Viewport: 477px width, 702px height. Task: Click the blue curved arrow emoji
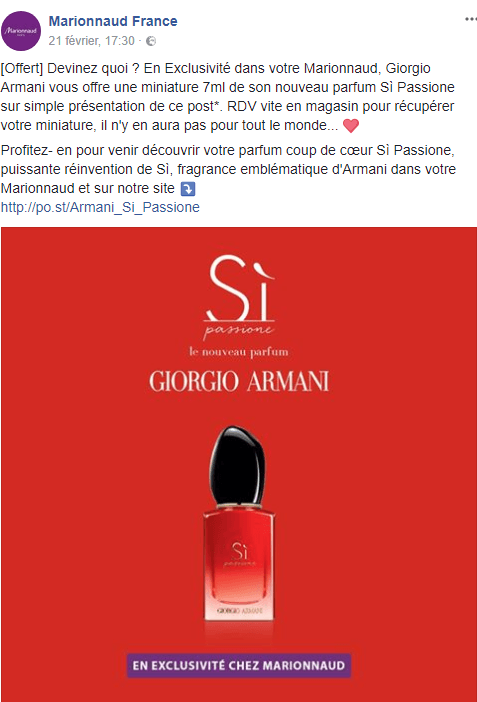pos(188,189)
